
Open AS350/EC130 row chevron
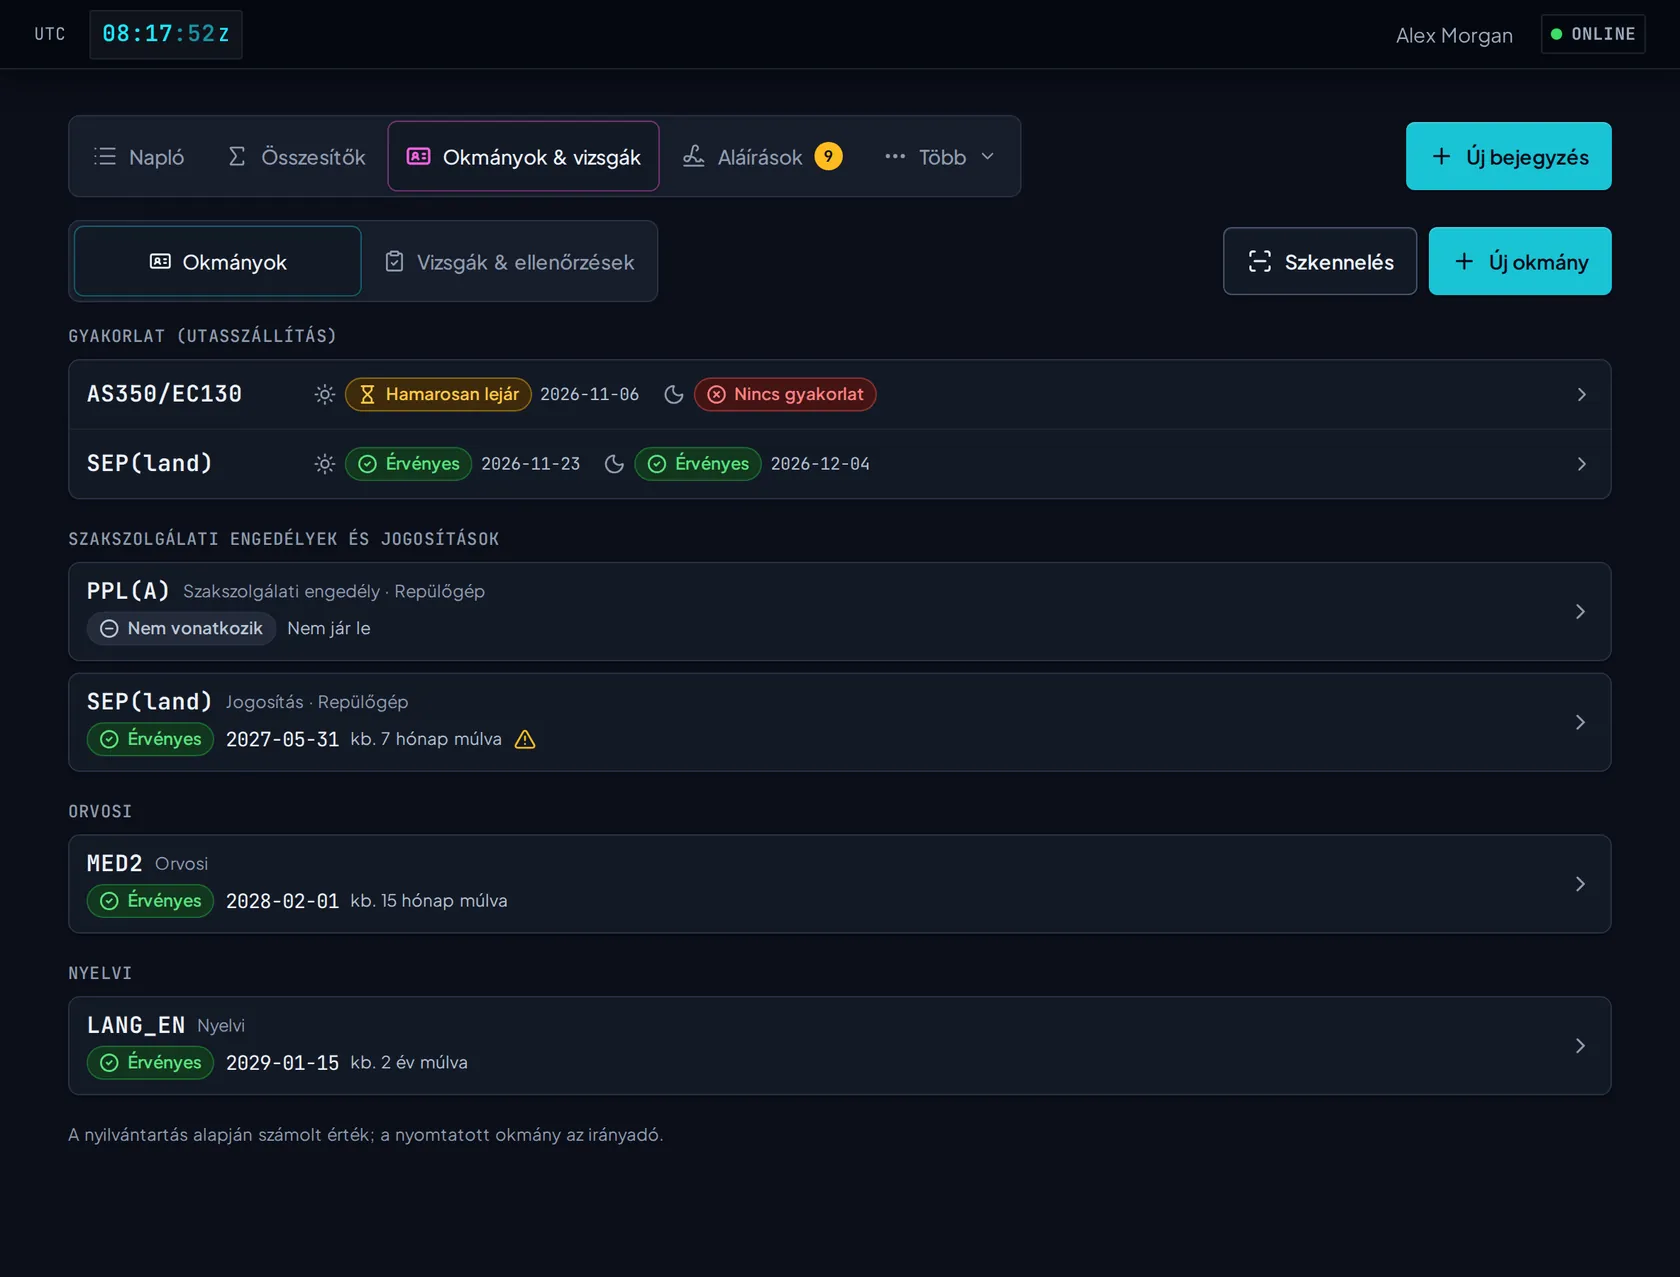1581,394
